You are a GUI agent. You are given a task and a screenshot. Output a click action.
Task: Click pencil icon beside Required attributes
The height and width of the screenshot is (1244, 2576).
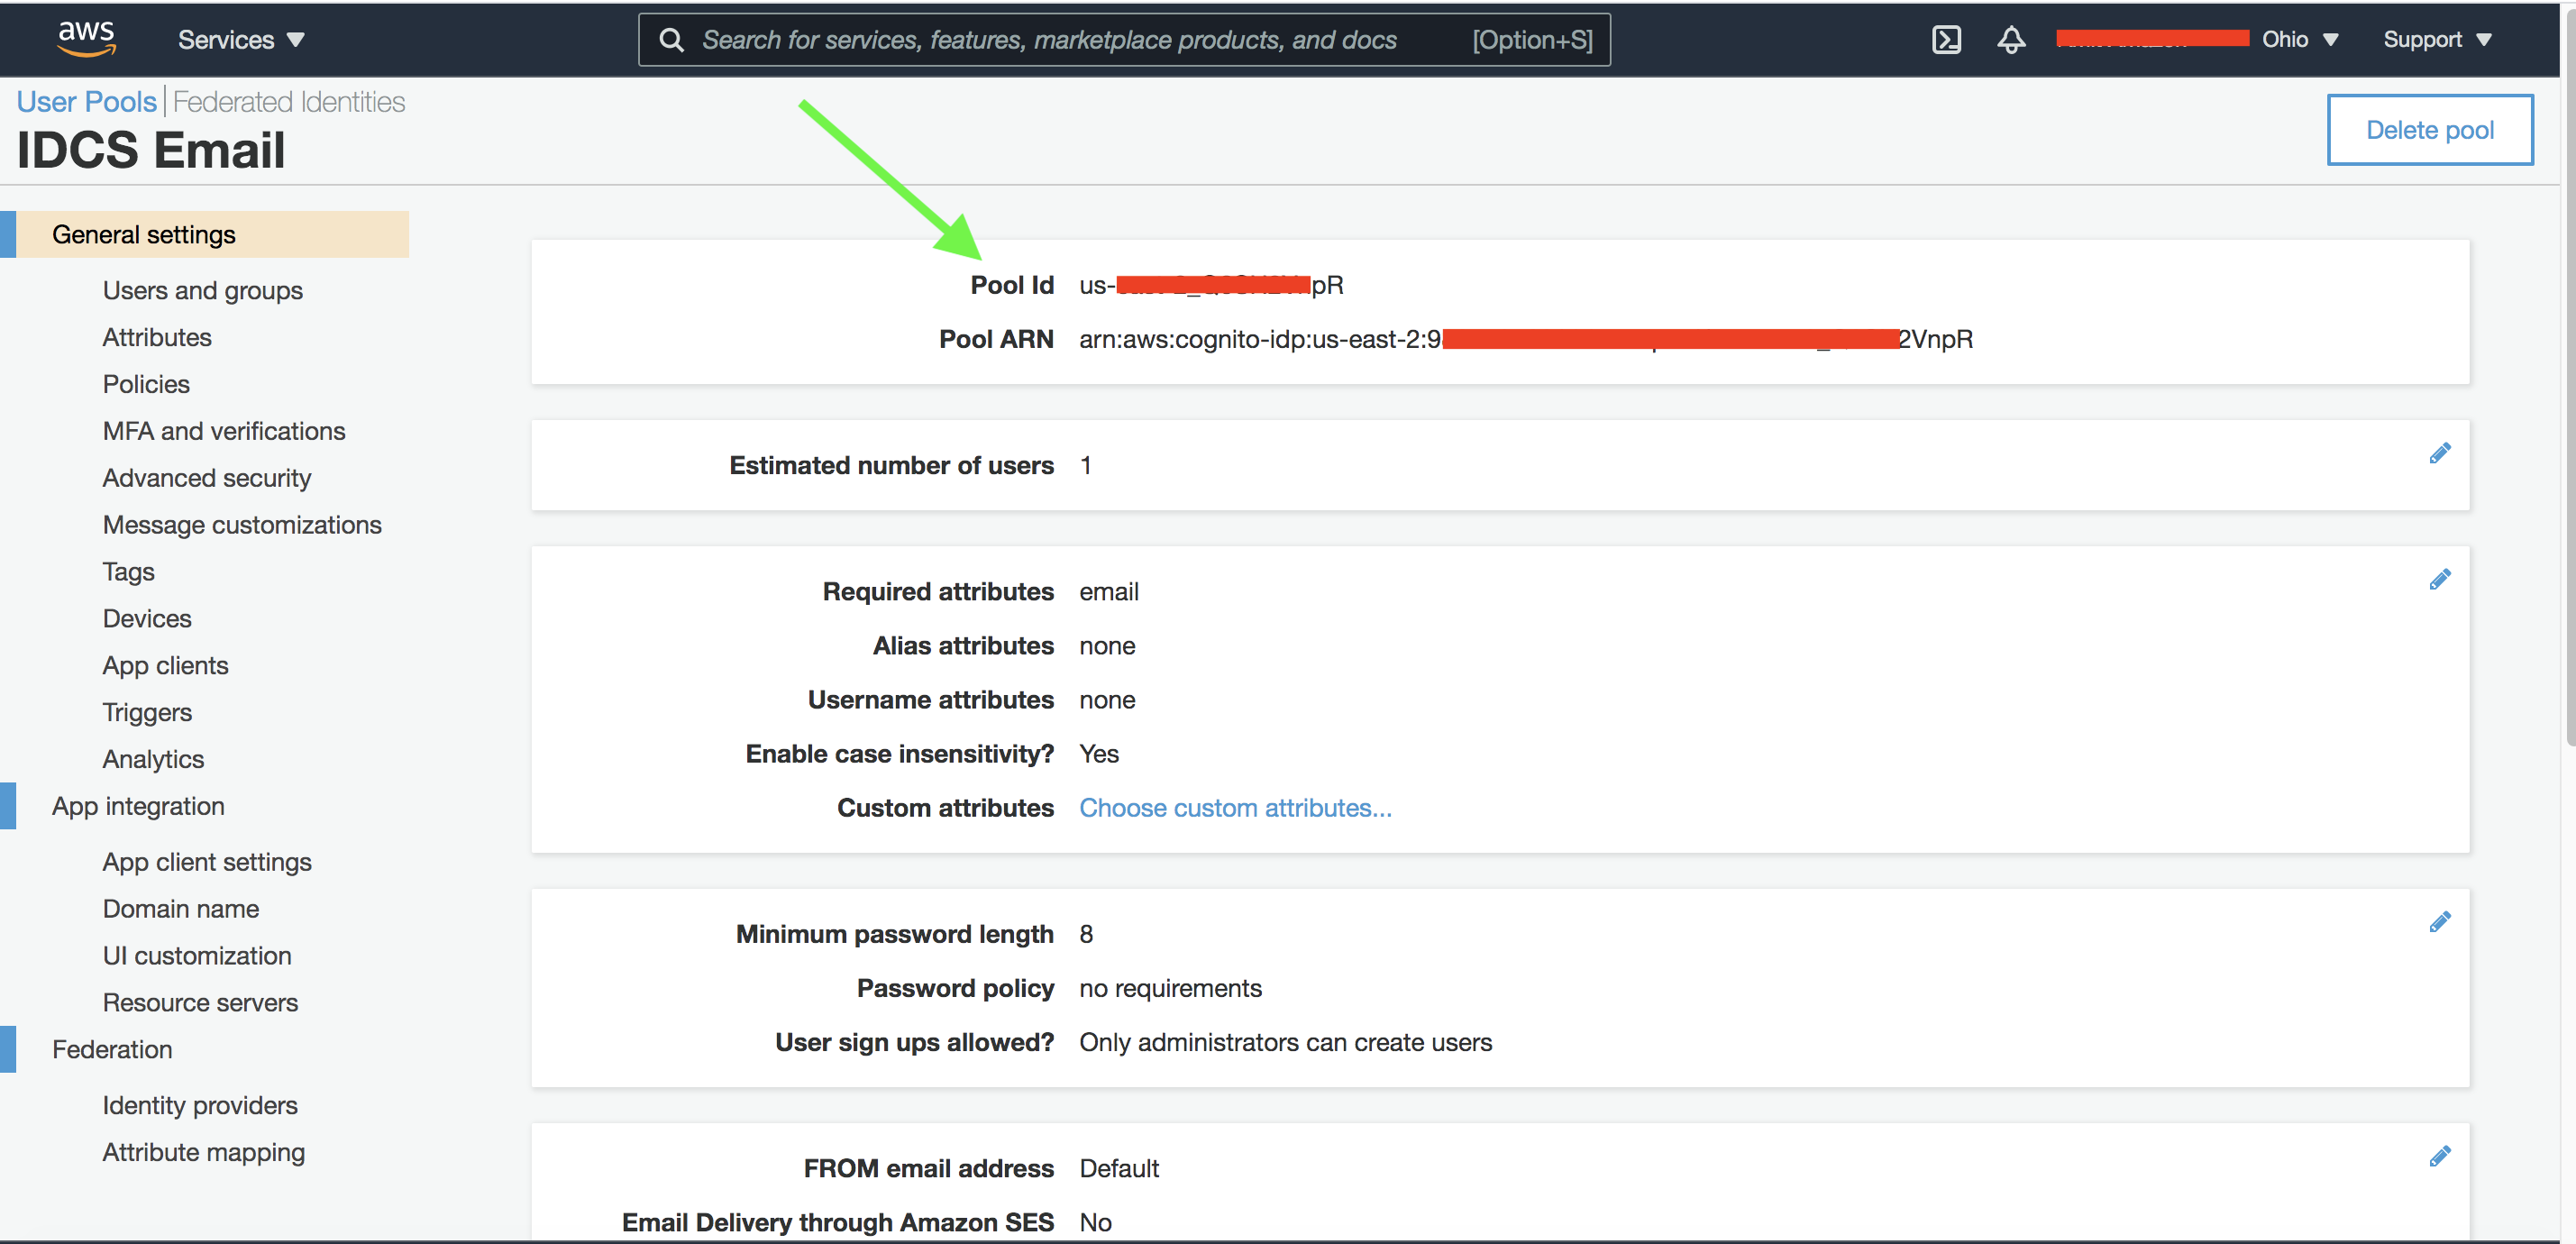(x=2439, y=580)
